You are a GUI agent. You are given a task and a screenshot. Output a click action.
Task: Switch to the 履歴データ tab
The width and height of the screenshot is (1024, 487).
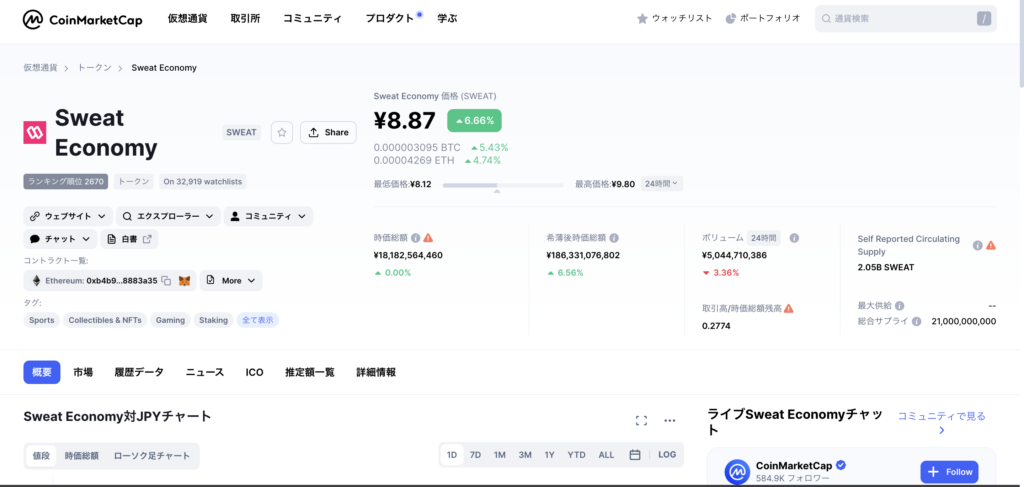(x=139, y=372)
